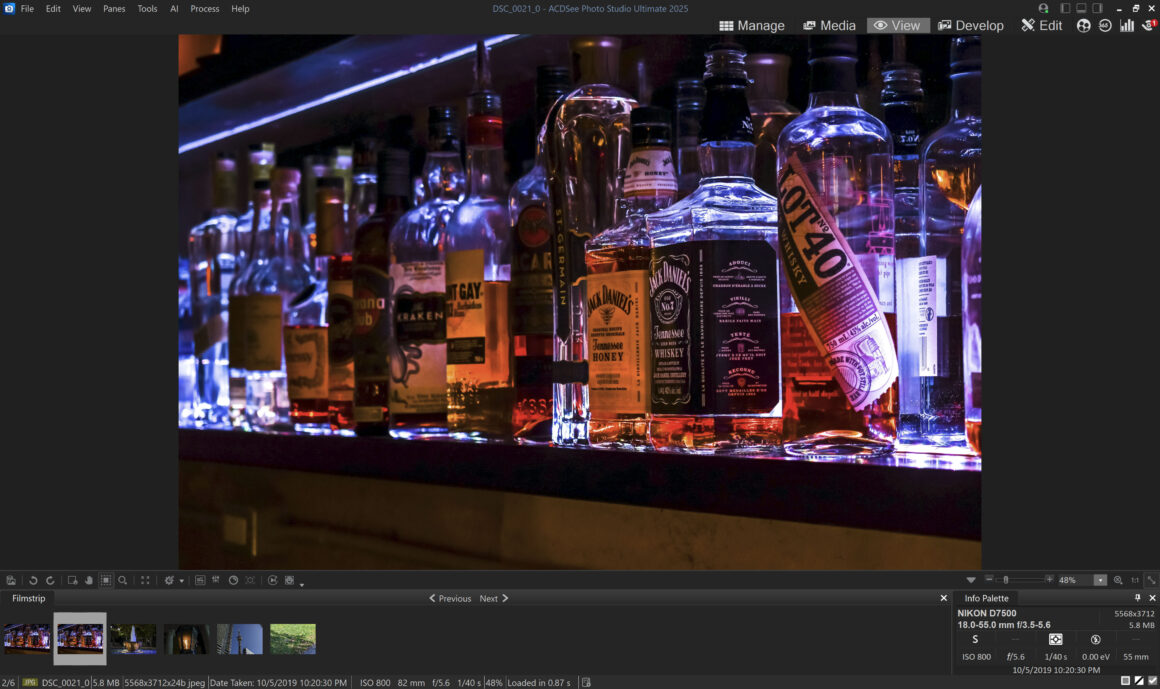The width and height of the screenshot is (1160, 689).
Task: Open the gear icon's dropdown arrow
Action: point(181,582)
